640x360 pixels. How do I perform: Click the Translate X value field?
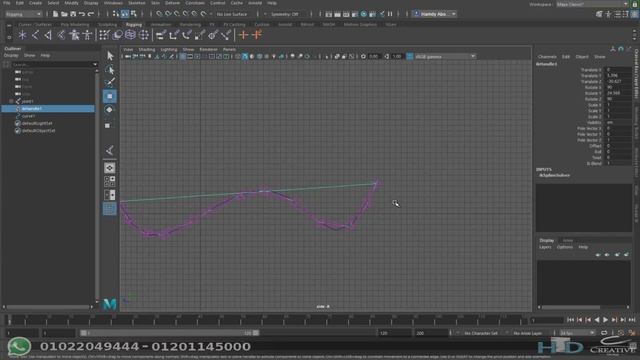point(618,70)
